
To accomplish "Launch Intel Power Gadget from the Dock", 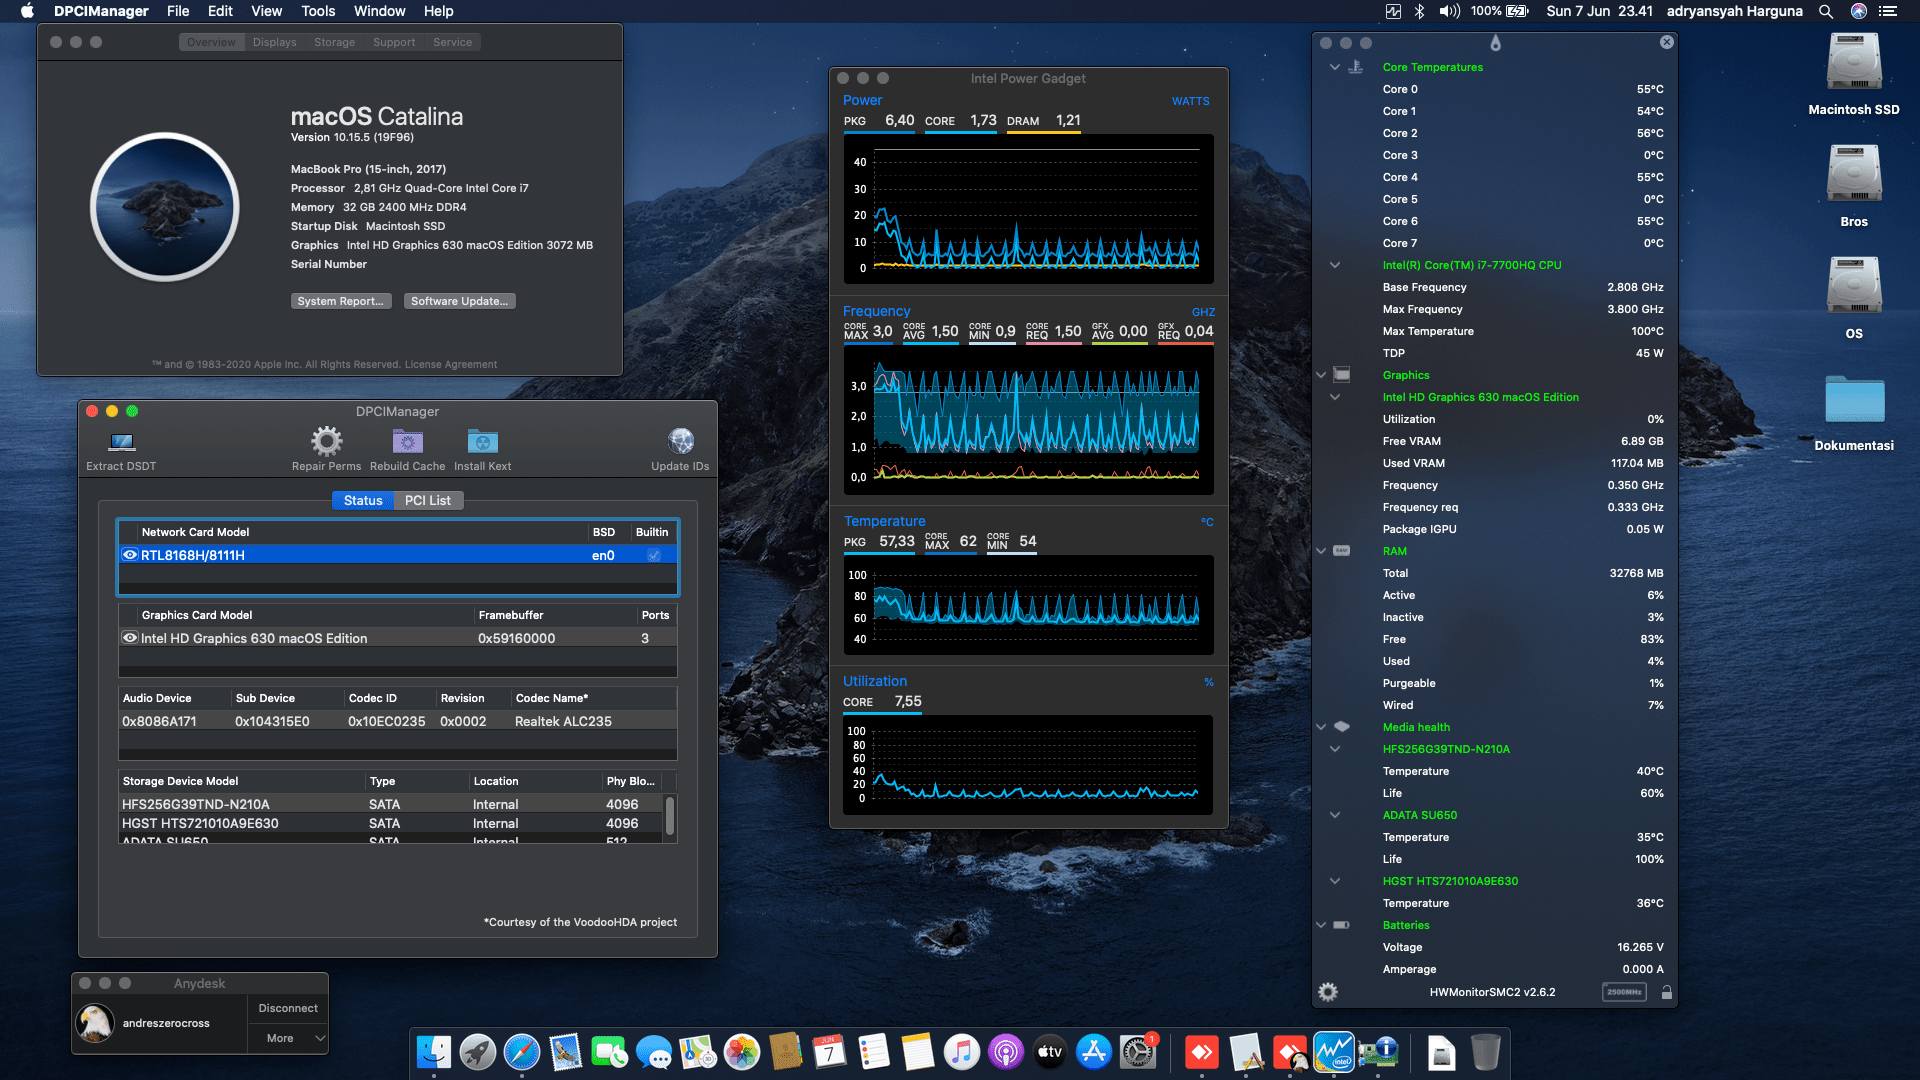I will pos(1333,1052).
